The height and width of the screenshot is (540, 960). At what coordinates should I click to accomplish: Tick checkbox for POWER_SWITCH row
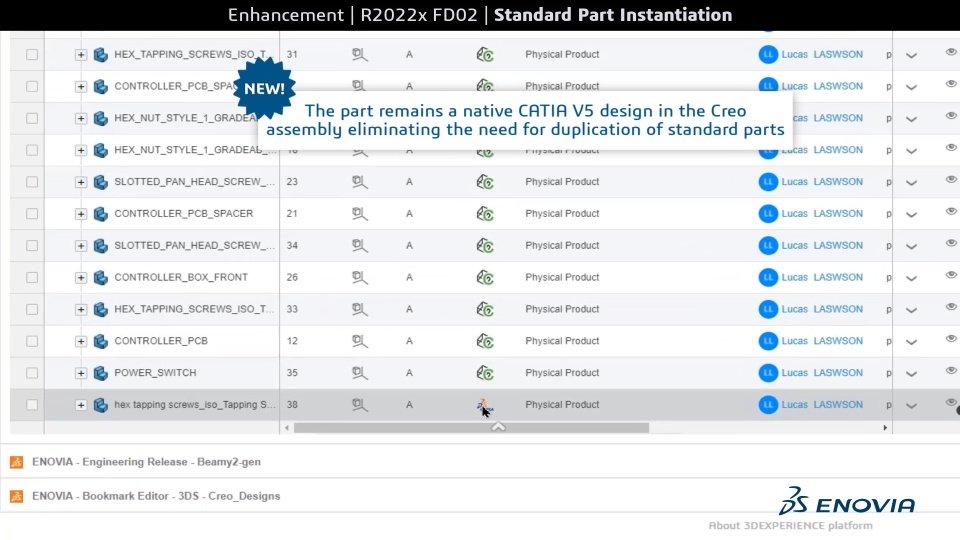32,373
